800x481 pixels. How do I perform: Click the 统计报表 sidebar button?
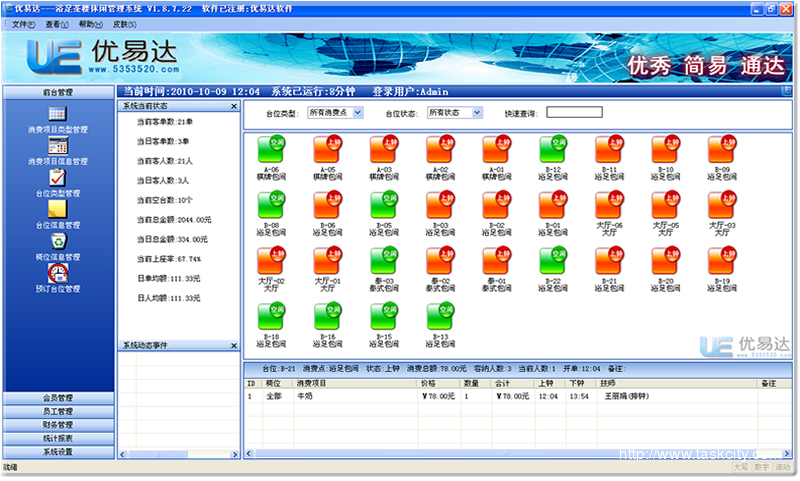(x=57, y=438)
